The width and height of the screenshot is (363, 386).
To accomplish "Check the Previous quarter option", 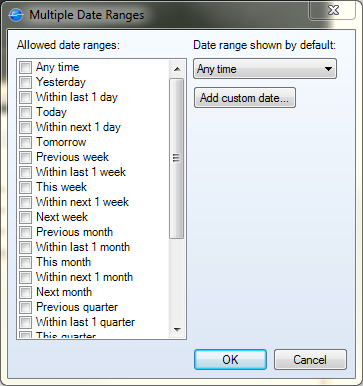I will coord(25,307).
